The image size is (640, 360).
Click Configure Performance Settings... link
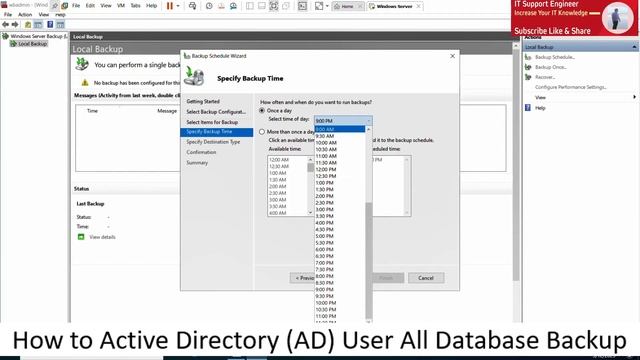[x=571, y=87]
